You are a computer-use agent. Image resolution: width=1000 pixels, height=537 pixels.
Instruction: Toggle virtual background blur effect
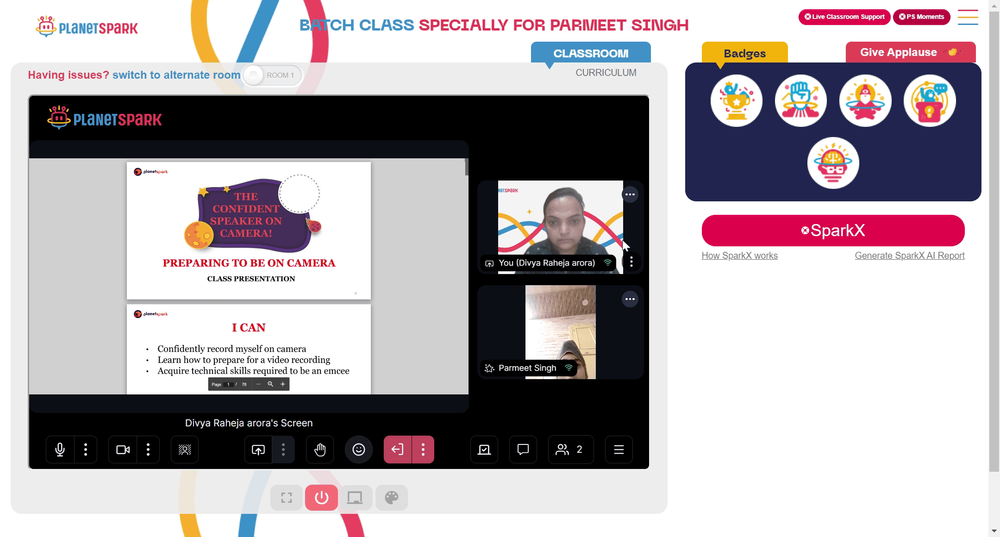(185, 450)
